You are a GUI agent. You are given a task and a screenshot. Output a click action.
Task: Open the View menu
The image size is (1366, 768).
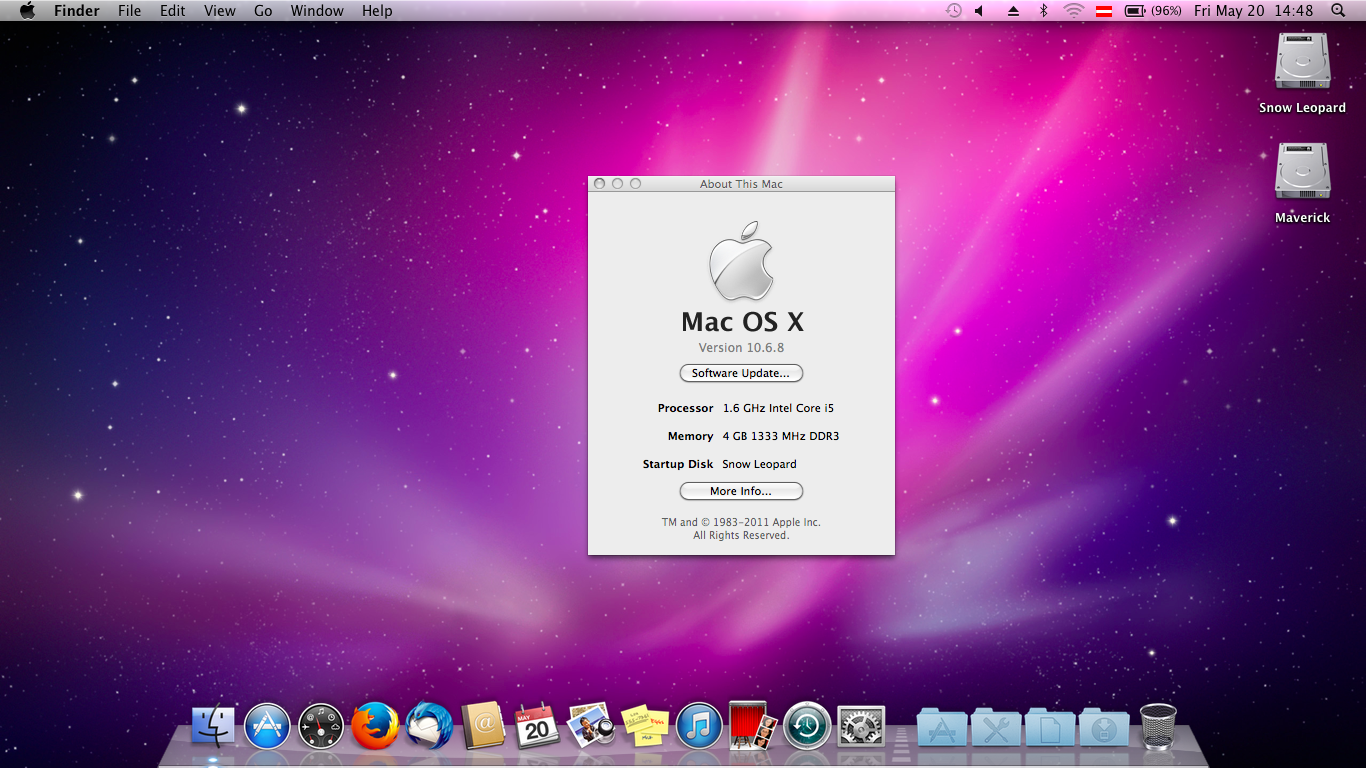point(220,10)
